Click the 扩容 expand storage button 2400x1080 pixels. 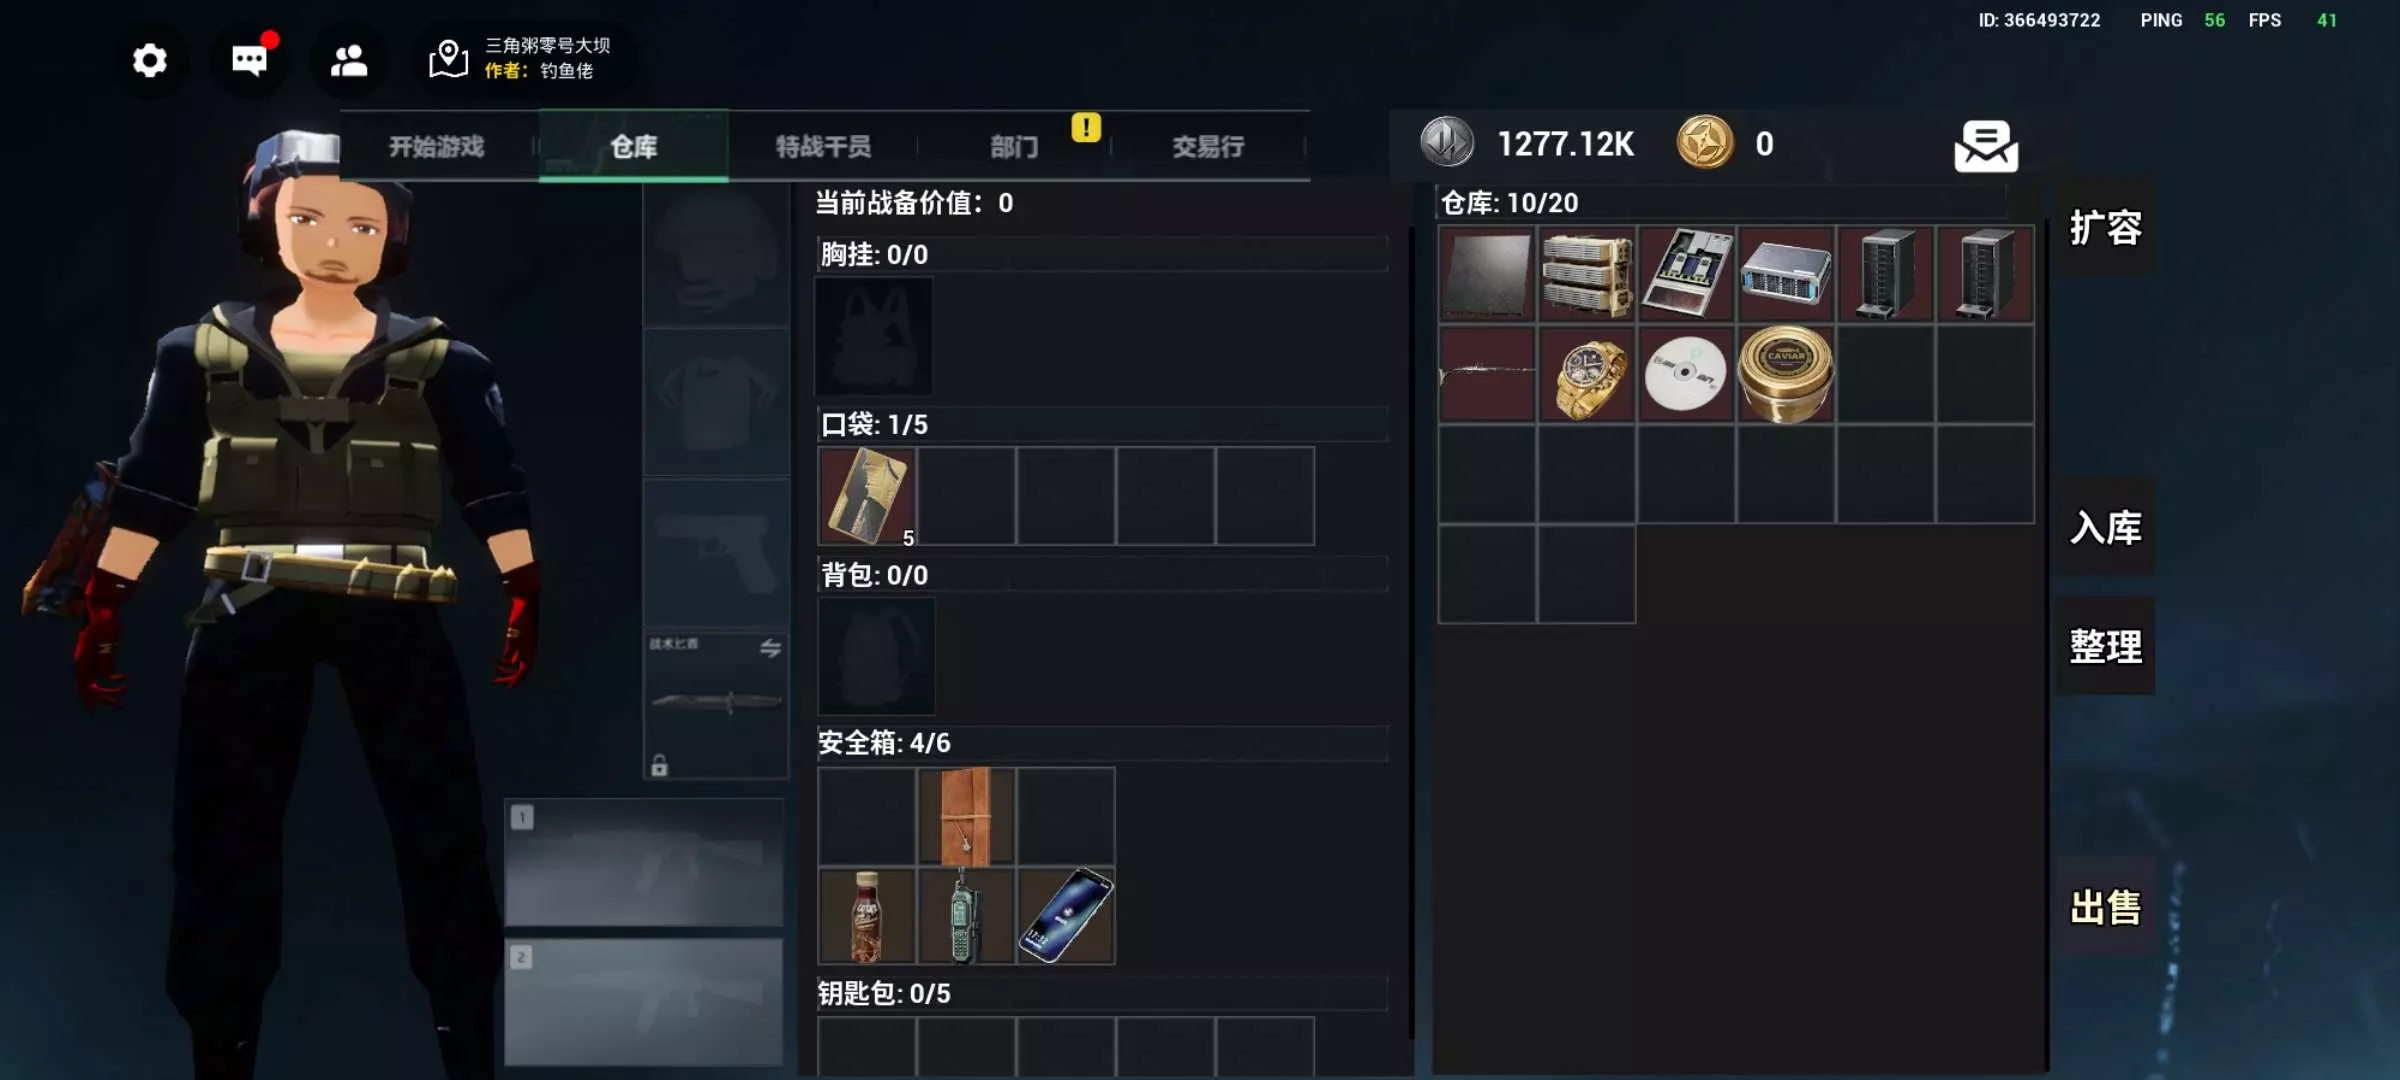(2105, 228)
